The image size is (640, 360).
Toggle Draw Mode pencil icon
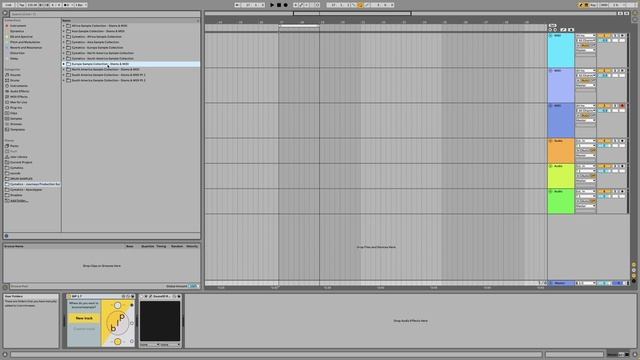[581, 5]
